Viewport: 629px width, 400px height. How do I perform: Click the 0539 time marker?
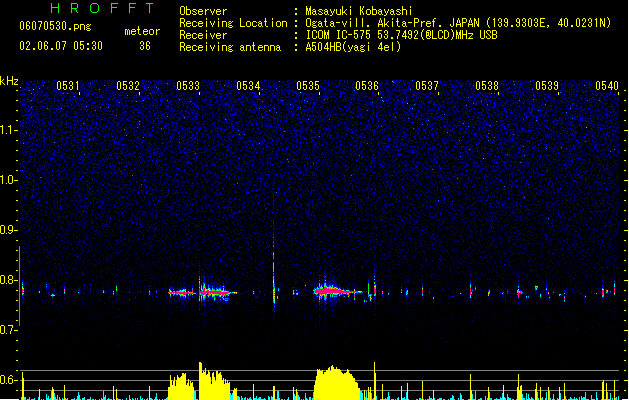coord(547,86)
